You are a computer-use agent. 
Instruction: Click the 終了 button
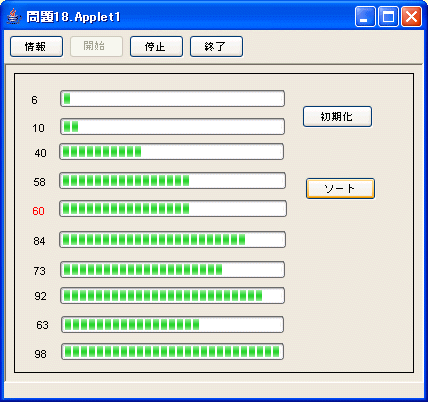pos(216,47)
